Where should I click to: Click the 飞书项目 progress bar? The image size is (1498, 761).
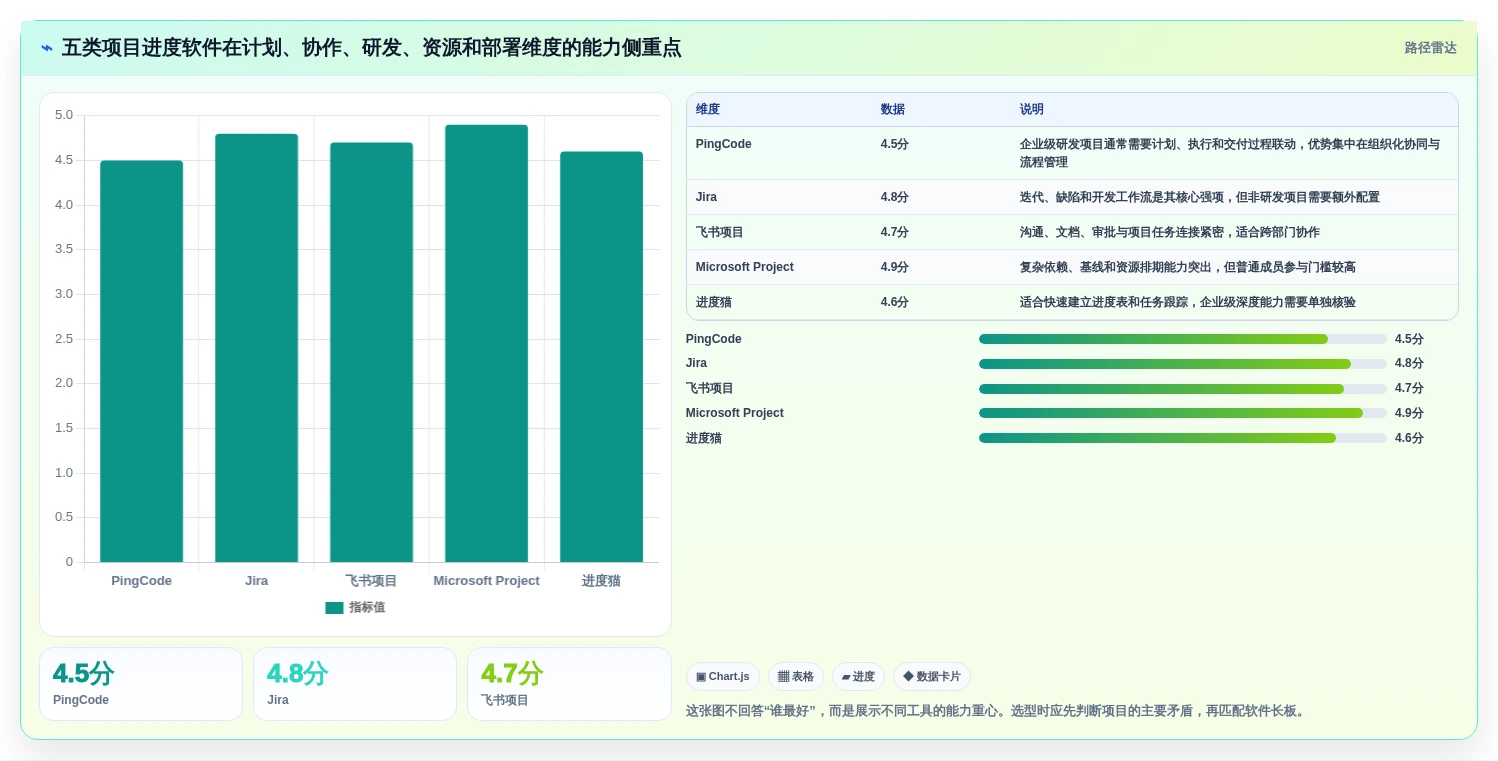coord(1183,389)
